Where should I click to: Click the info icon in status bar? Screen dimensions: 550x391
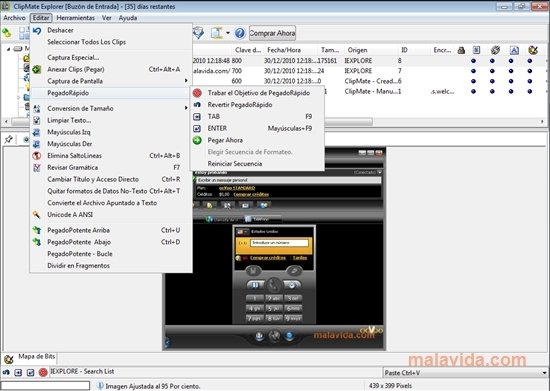[100, 386]
